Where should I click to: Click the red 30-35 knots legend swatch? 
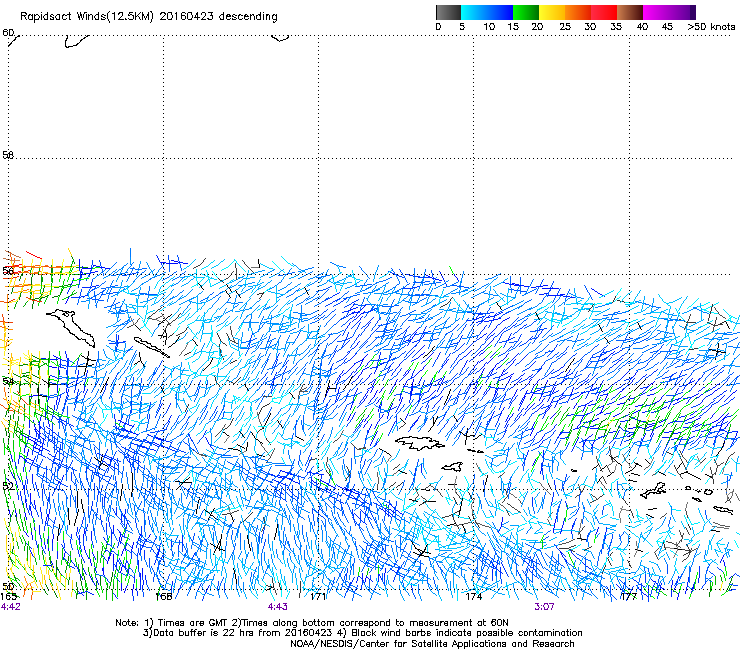pyautogui.click(x=604, y=12)
